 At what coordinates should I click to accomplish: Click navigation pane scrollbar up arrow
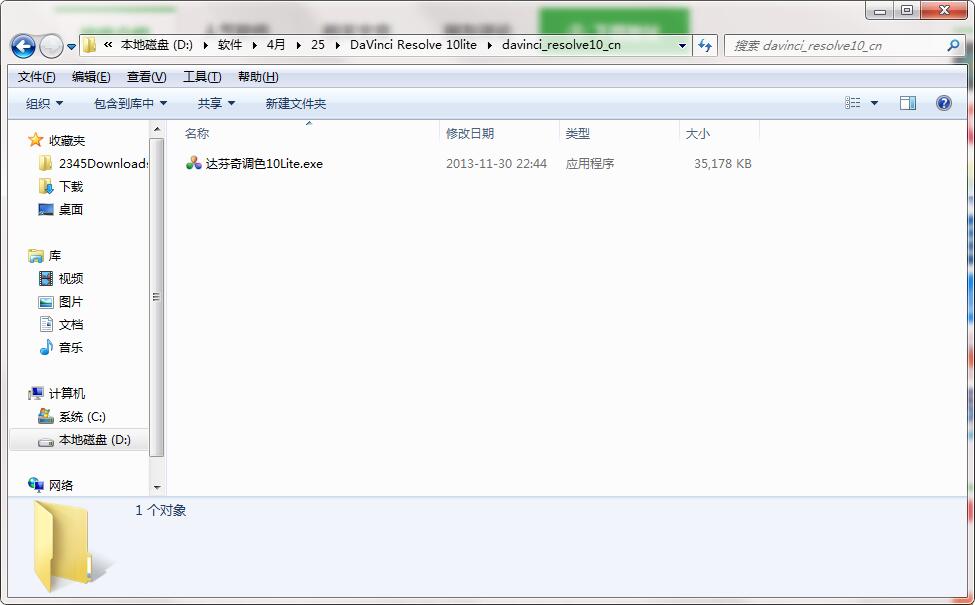(157, 129)
